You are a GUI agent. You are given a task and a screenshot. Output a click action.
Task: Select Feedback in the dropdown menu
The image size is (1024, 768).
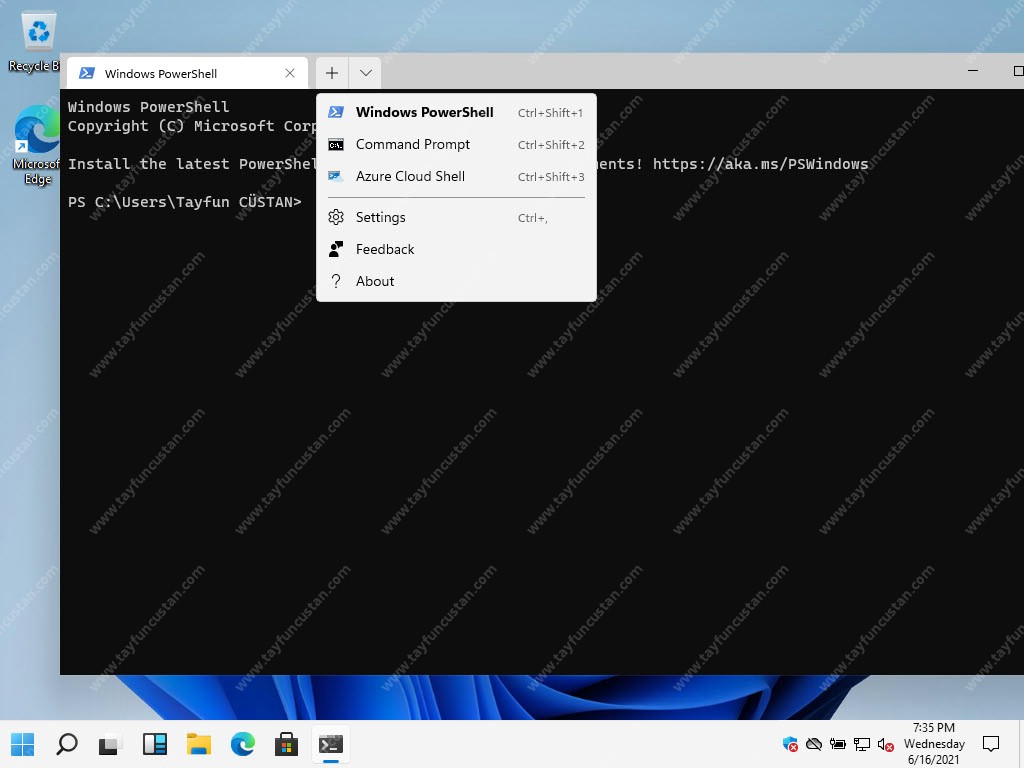(x=456, y=249)
